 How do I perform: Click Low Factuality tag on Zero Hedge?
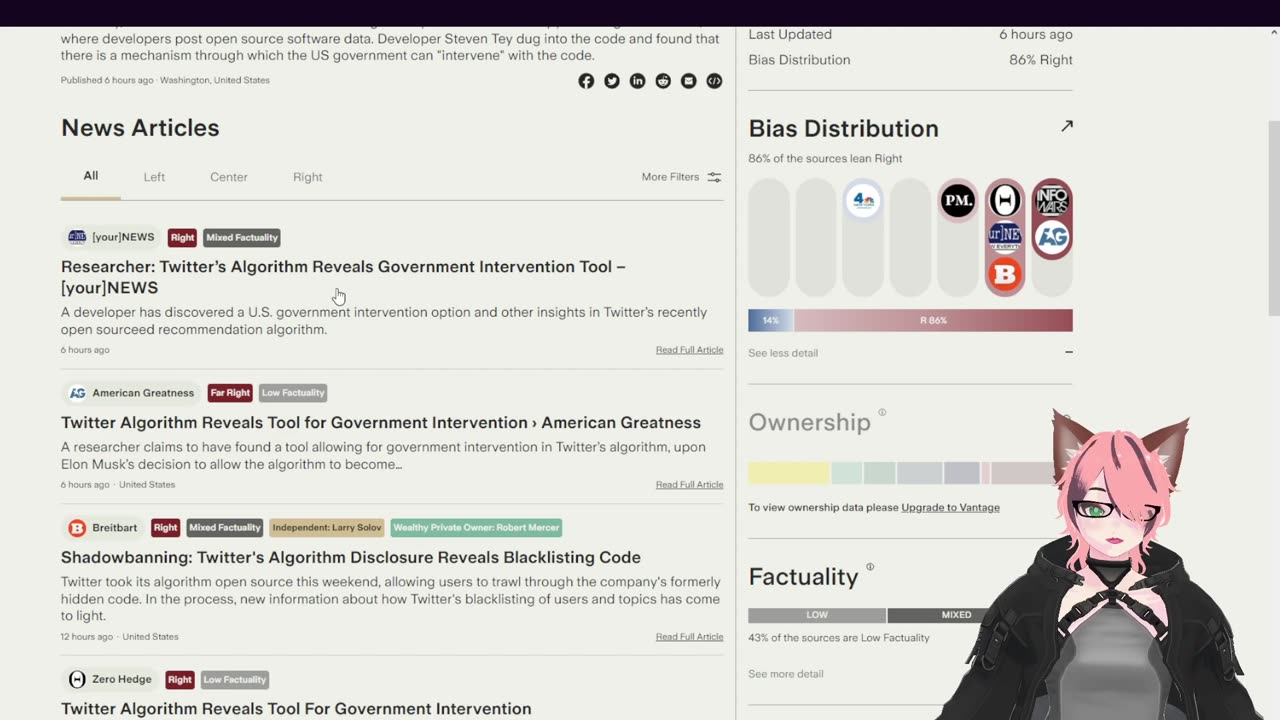235,680
